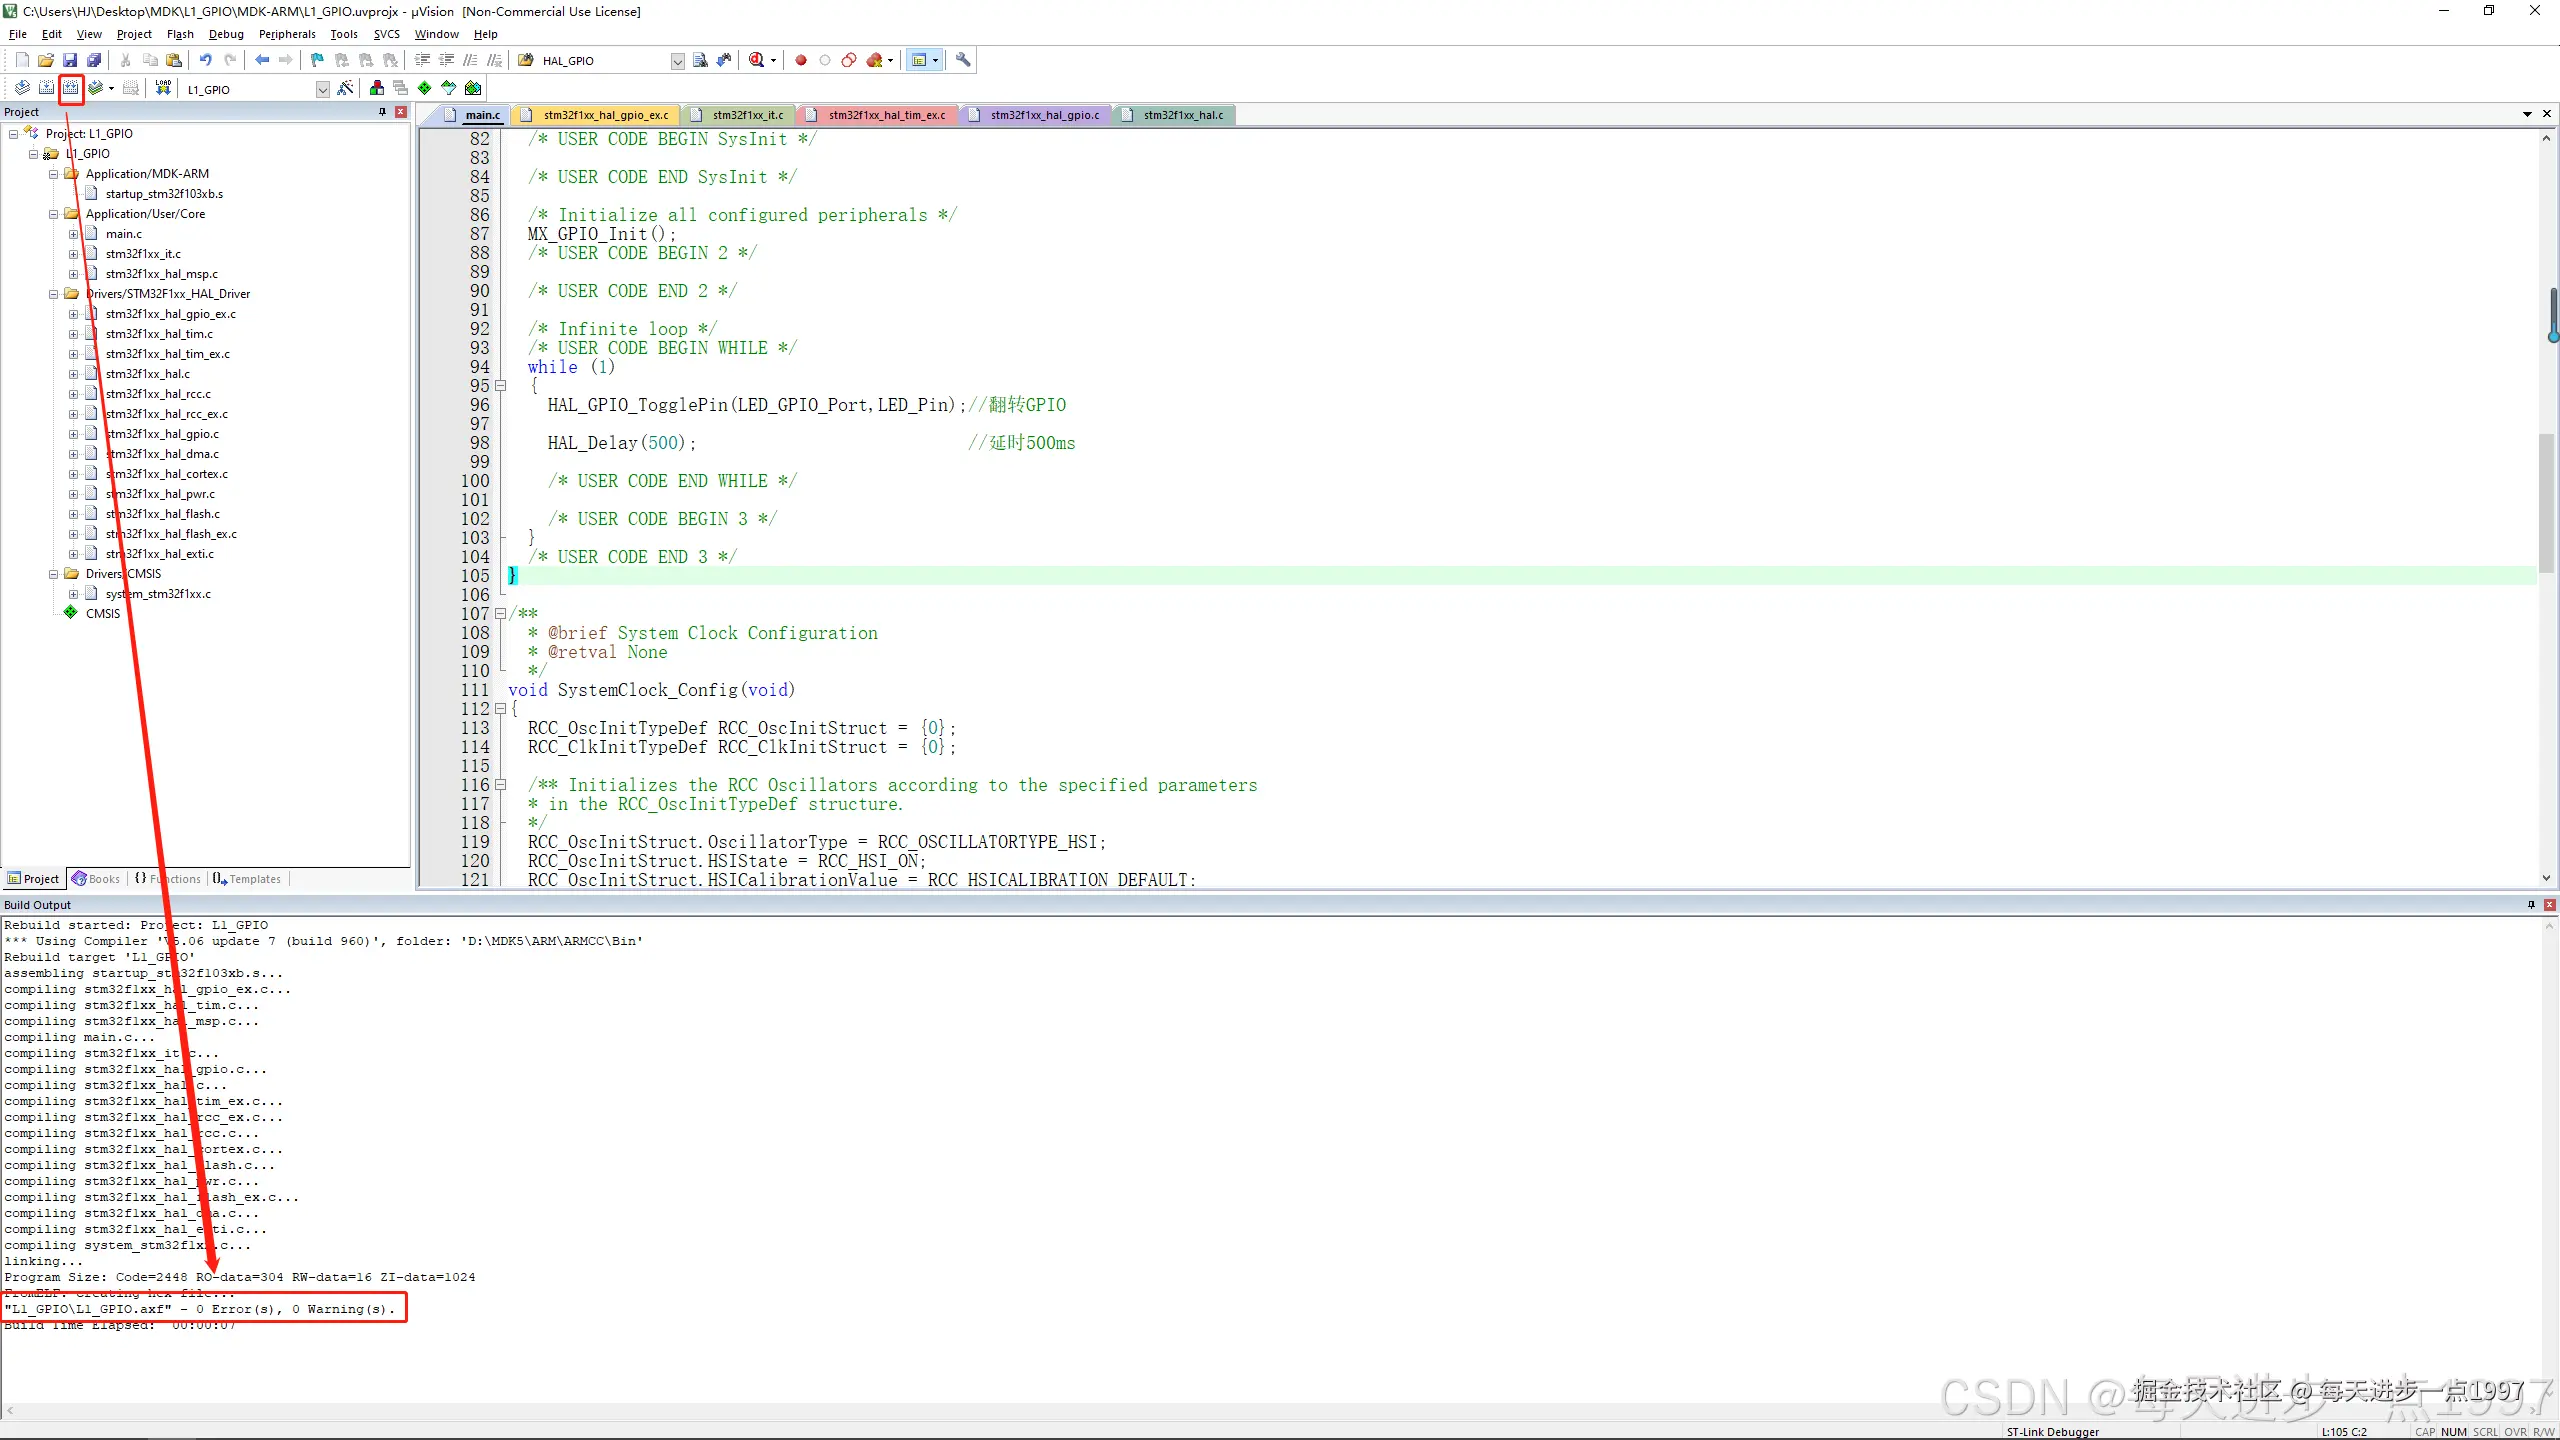Open the HAL_GPIO find combo box dropdown
2560x1440 pixels.
pyautogui.click(x=677, y=61)
